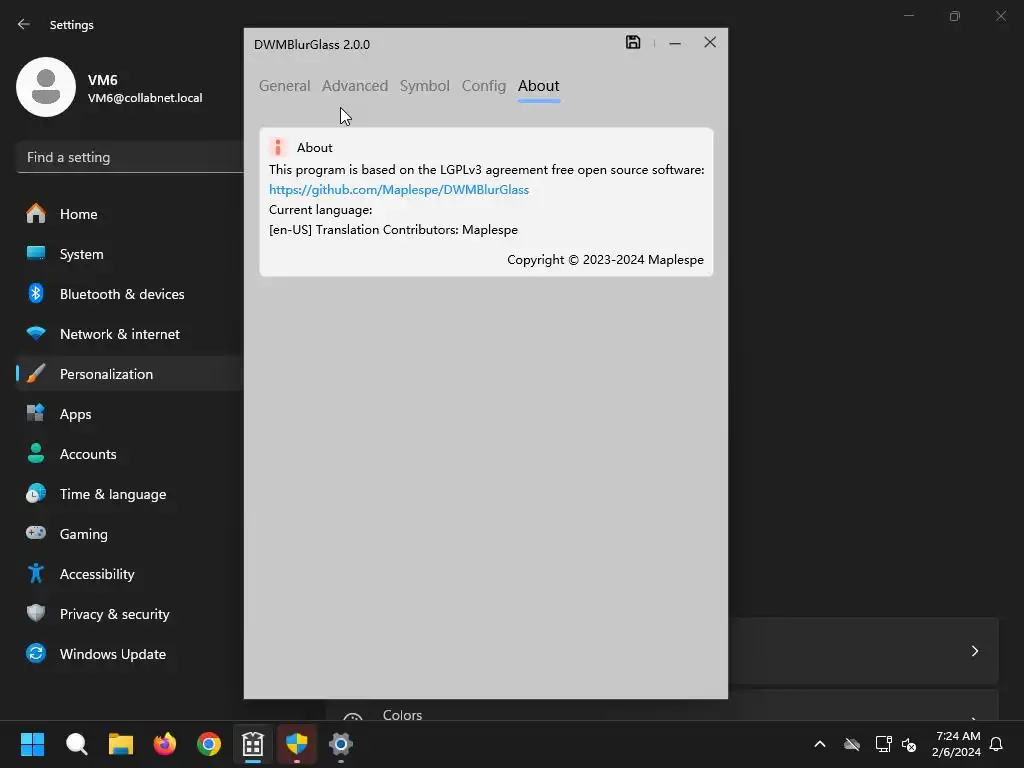Click the VM6 account avatar in Settings

pos(46,87)
